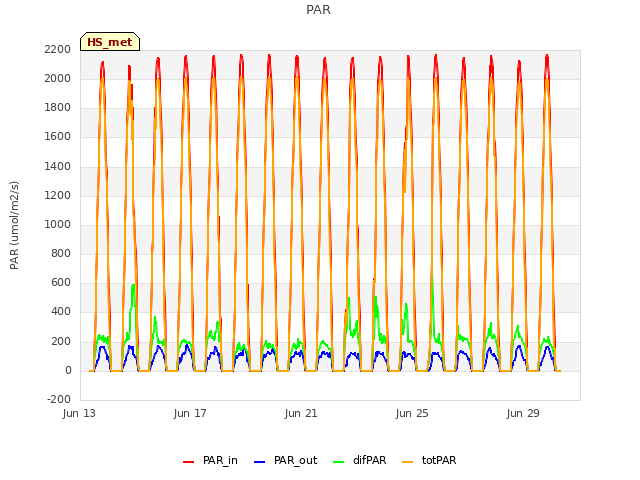This screenshot has width=640, height=480.
Task: Click the Jun 29 x-axis label
Action: (x=523, y=413)
